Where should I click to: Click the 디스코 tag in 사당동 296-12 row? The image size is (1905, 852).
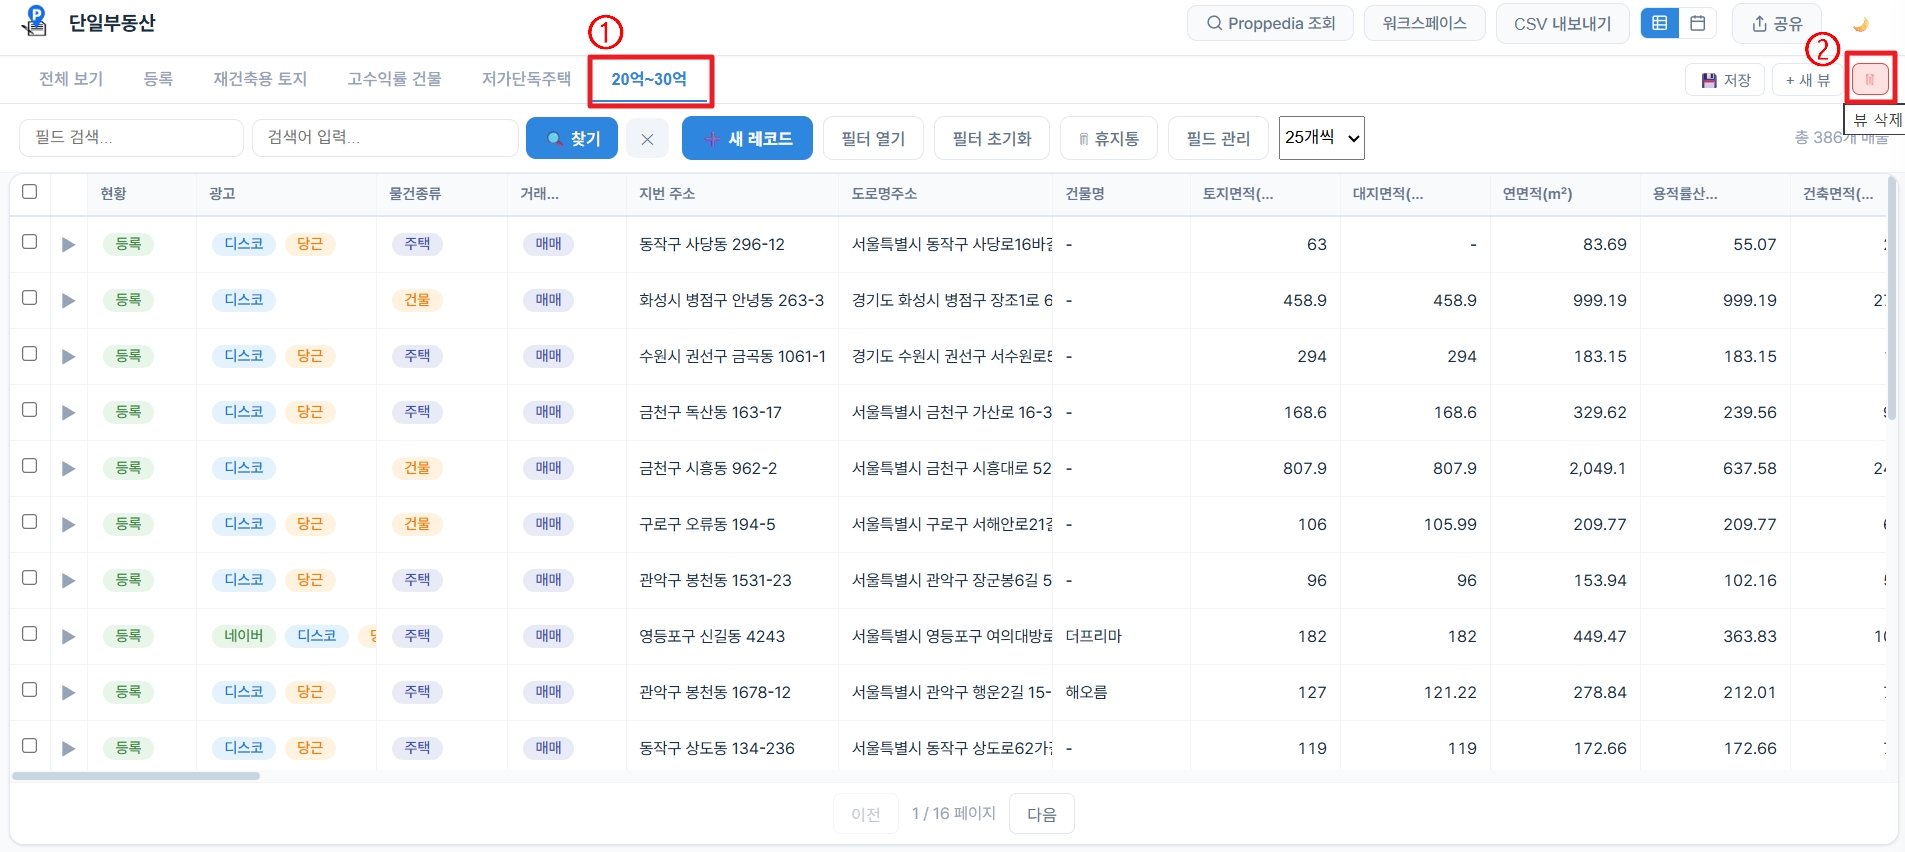[244, 244]
